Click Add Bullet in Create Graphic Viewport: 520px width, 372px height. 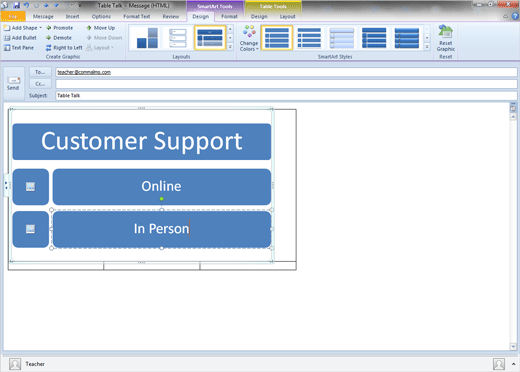20,38
